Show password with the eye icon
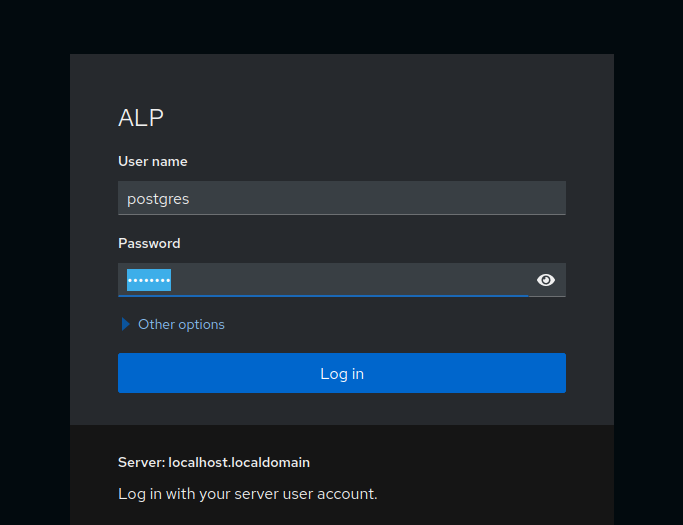 coord(546,280)
